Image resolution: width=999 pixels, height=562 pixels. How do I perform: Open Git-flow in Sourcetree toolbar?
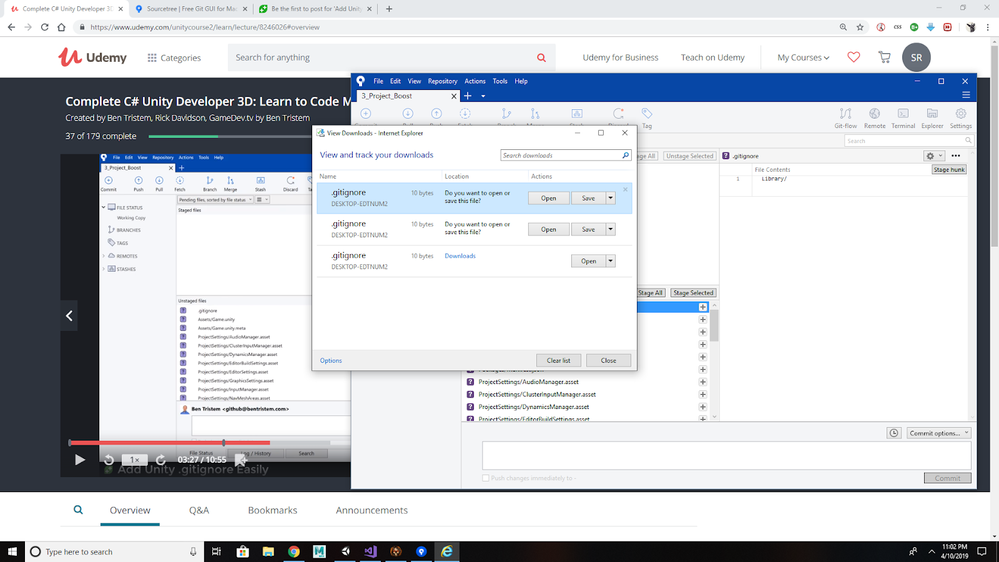[845, 118]
